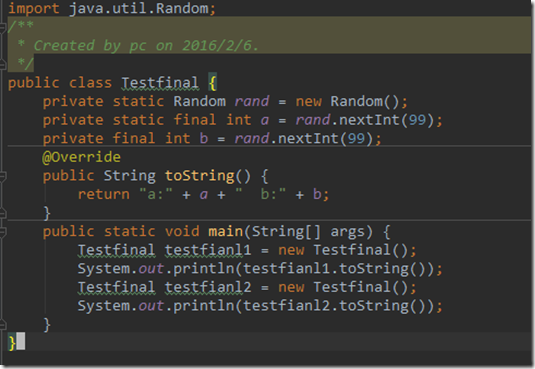Screen dimensions: 535x369
Task: Click the void keyword in the main signature
Action: (x=182, y=231)
